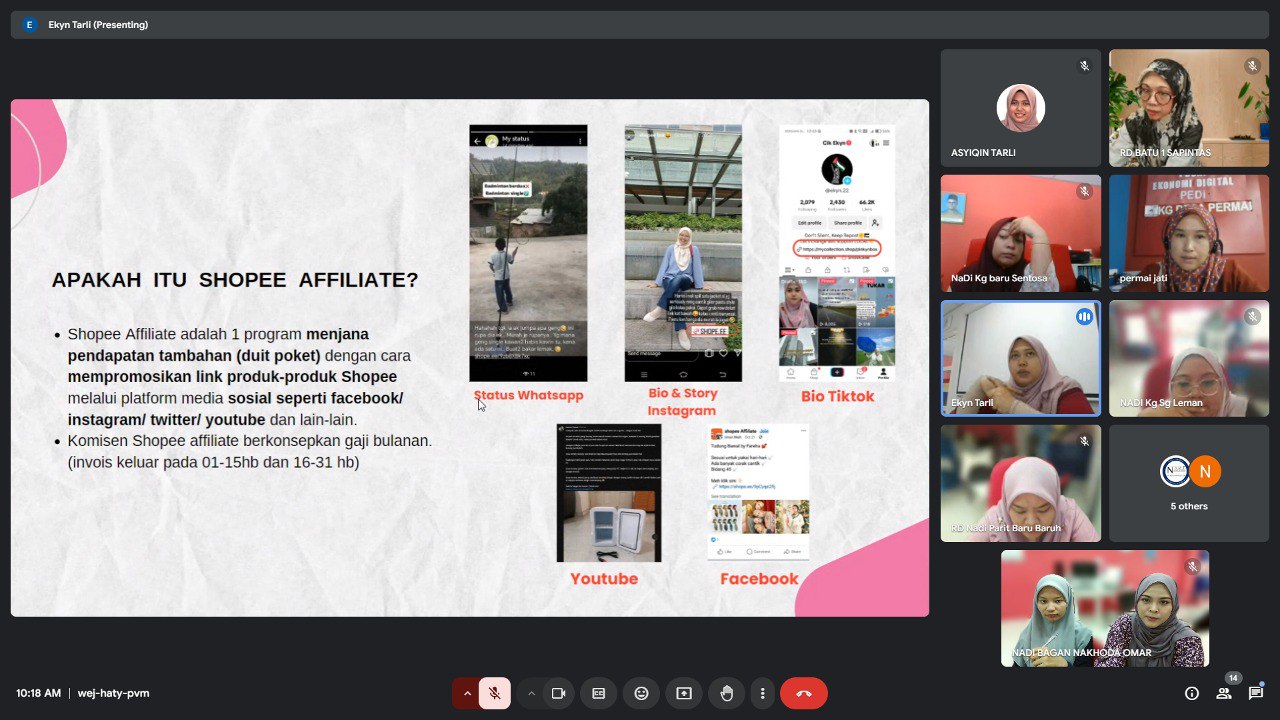Expand audio settings arrow beside microphone

tap(466, 693)
